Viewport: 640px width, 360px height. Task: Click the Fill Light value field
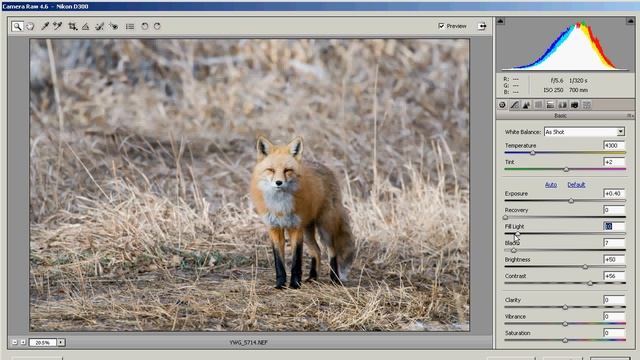point(614,226)
